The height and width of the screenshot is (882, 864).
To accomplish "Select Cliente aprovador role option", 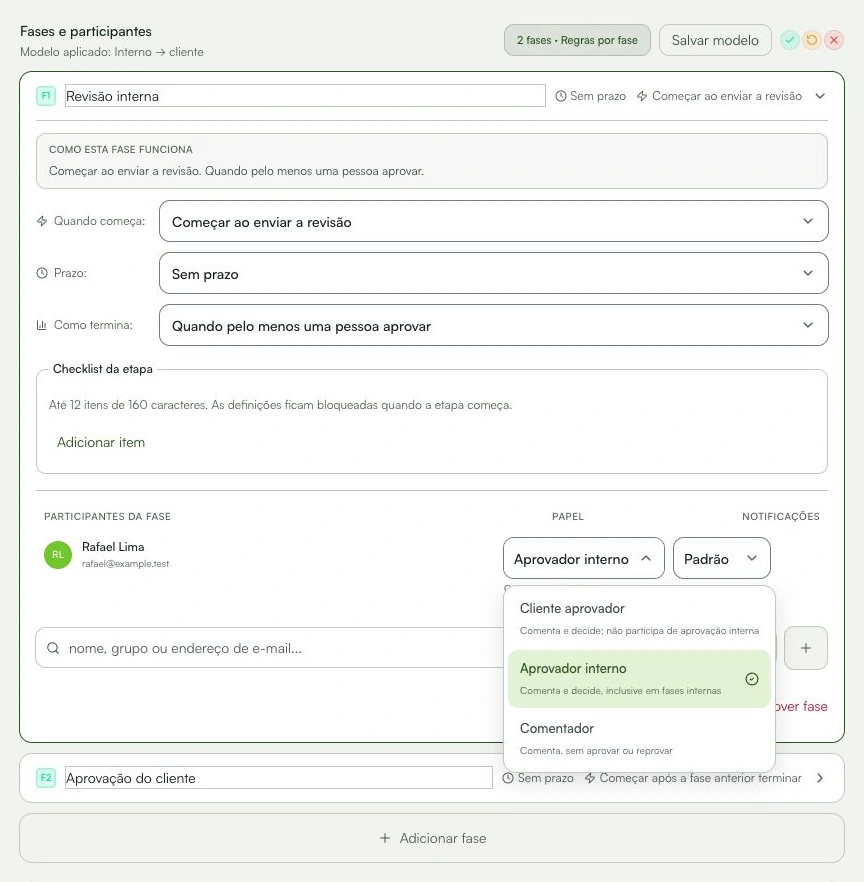I will tap(639, 619).
